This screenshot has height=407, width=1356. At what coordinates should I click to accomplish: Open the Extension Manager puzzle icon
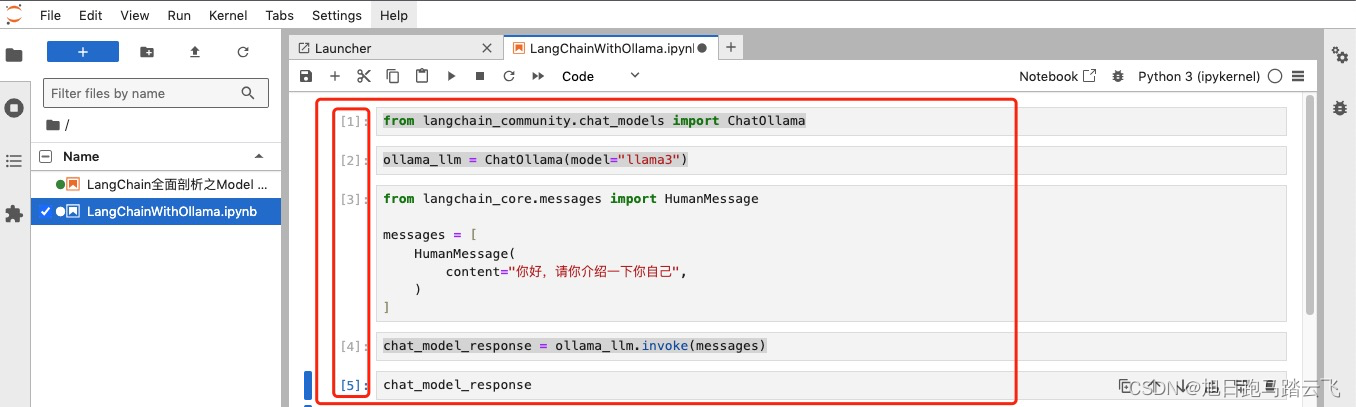(14, 214)
